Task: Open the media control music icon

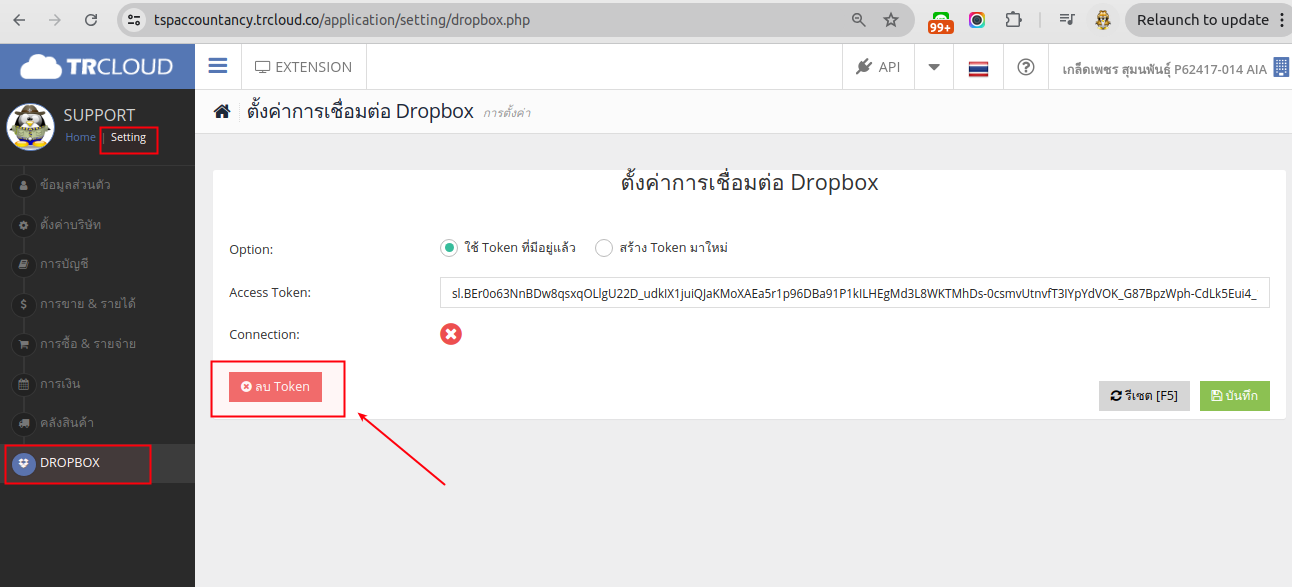Action: pyautogui.click(x=1067, y=20)
